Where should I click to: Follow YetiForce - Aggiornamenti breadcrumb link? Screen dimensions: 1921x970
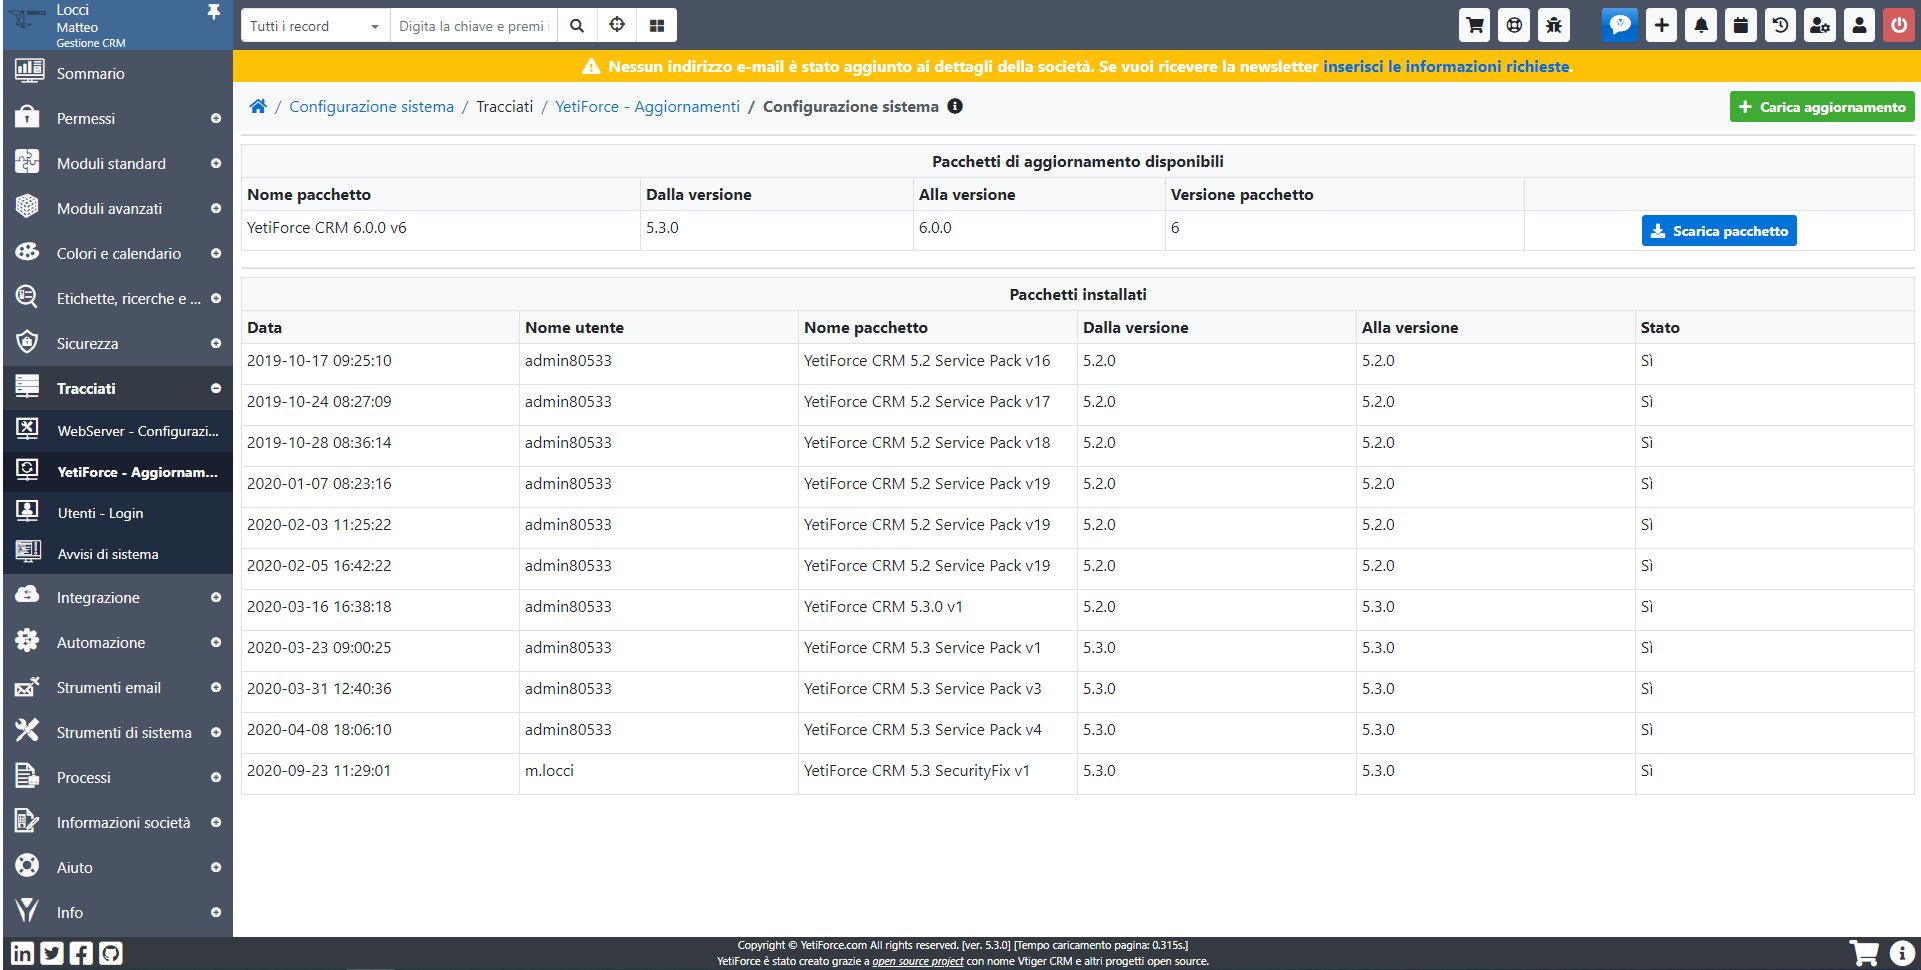point(647,106)
